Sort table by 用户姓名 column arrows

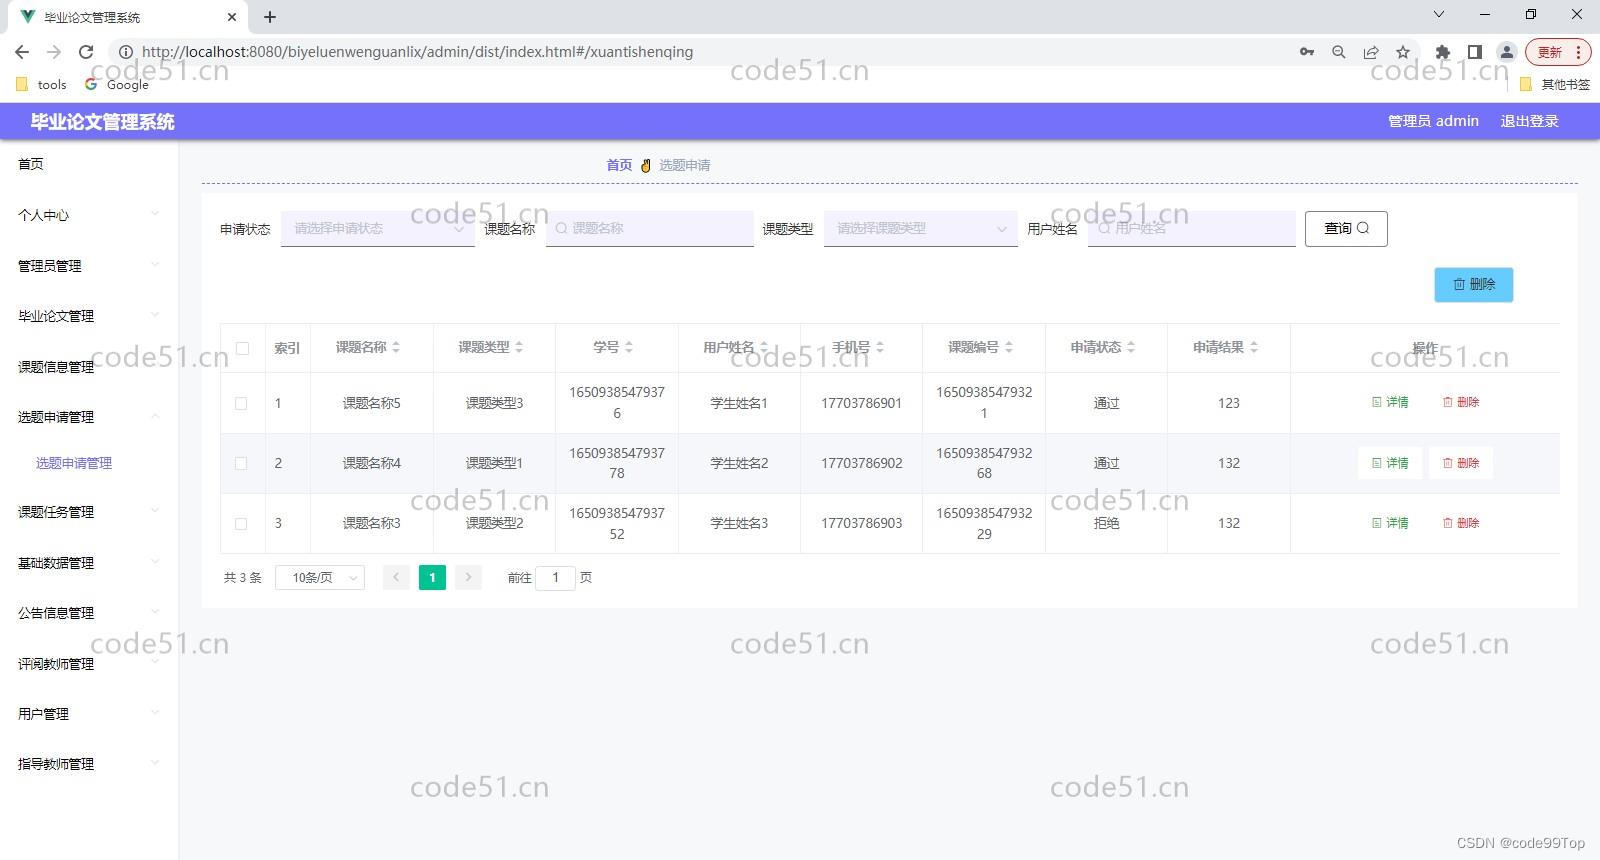click(x=764, y=348)
